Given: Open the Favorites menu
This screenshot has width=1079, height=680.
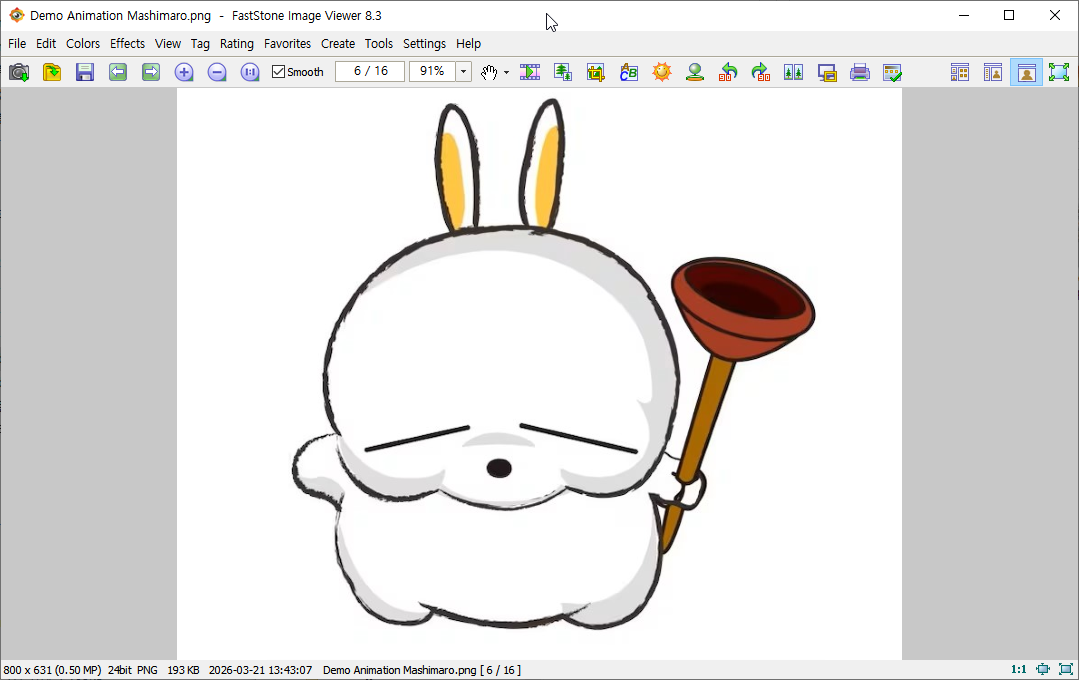Looking at the screenshot, I should pyautogui.click(x=287, y=43).
